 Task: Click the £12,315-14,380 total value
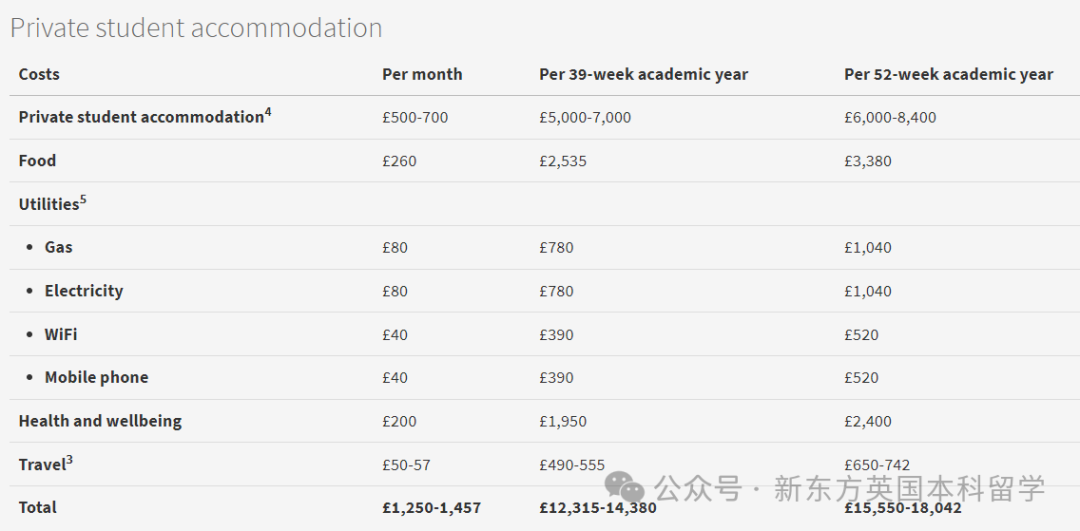click(598, 508)
